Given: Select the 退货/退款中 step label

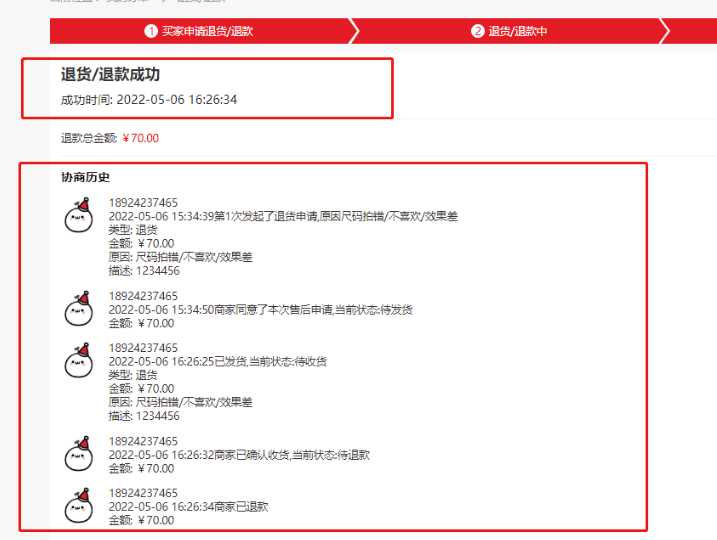Looking at the screenshot, I should point(517,31).
